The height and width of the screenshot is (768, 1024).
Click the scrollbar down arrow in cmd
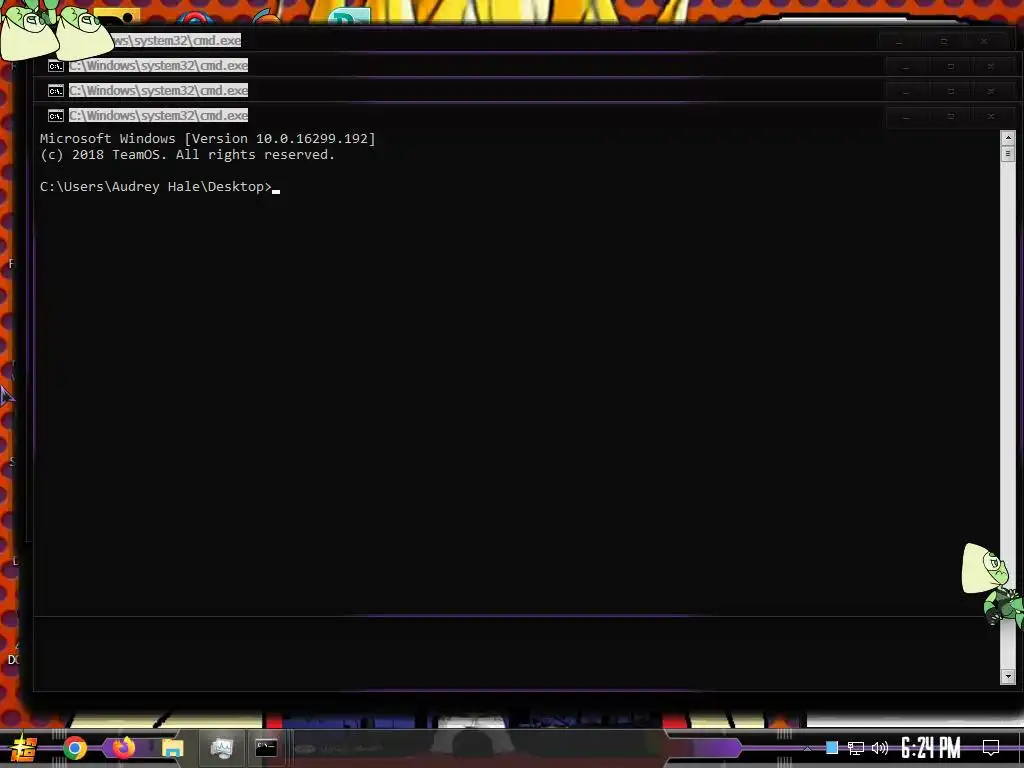tap(1008, 677)
